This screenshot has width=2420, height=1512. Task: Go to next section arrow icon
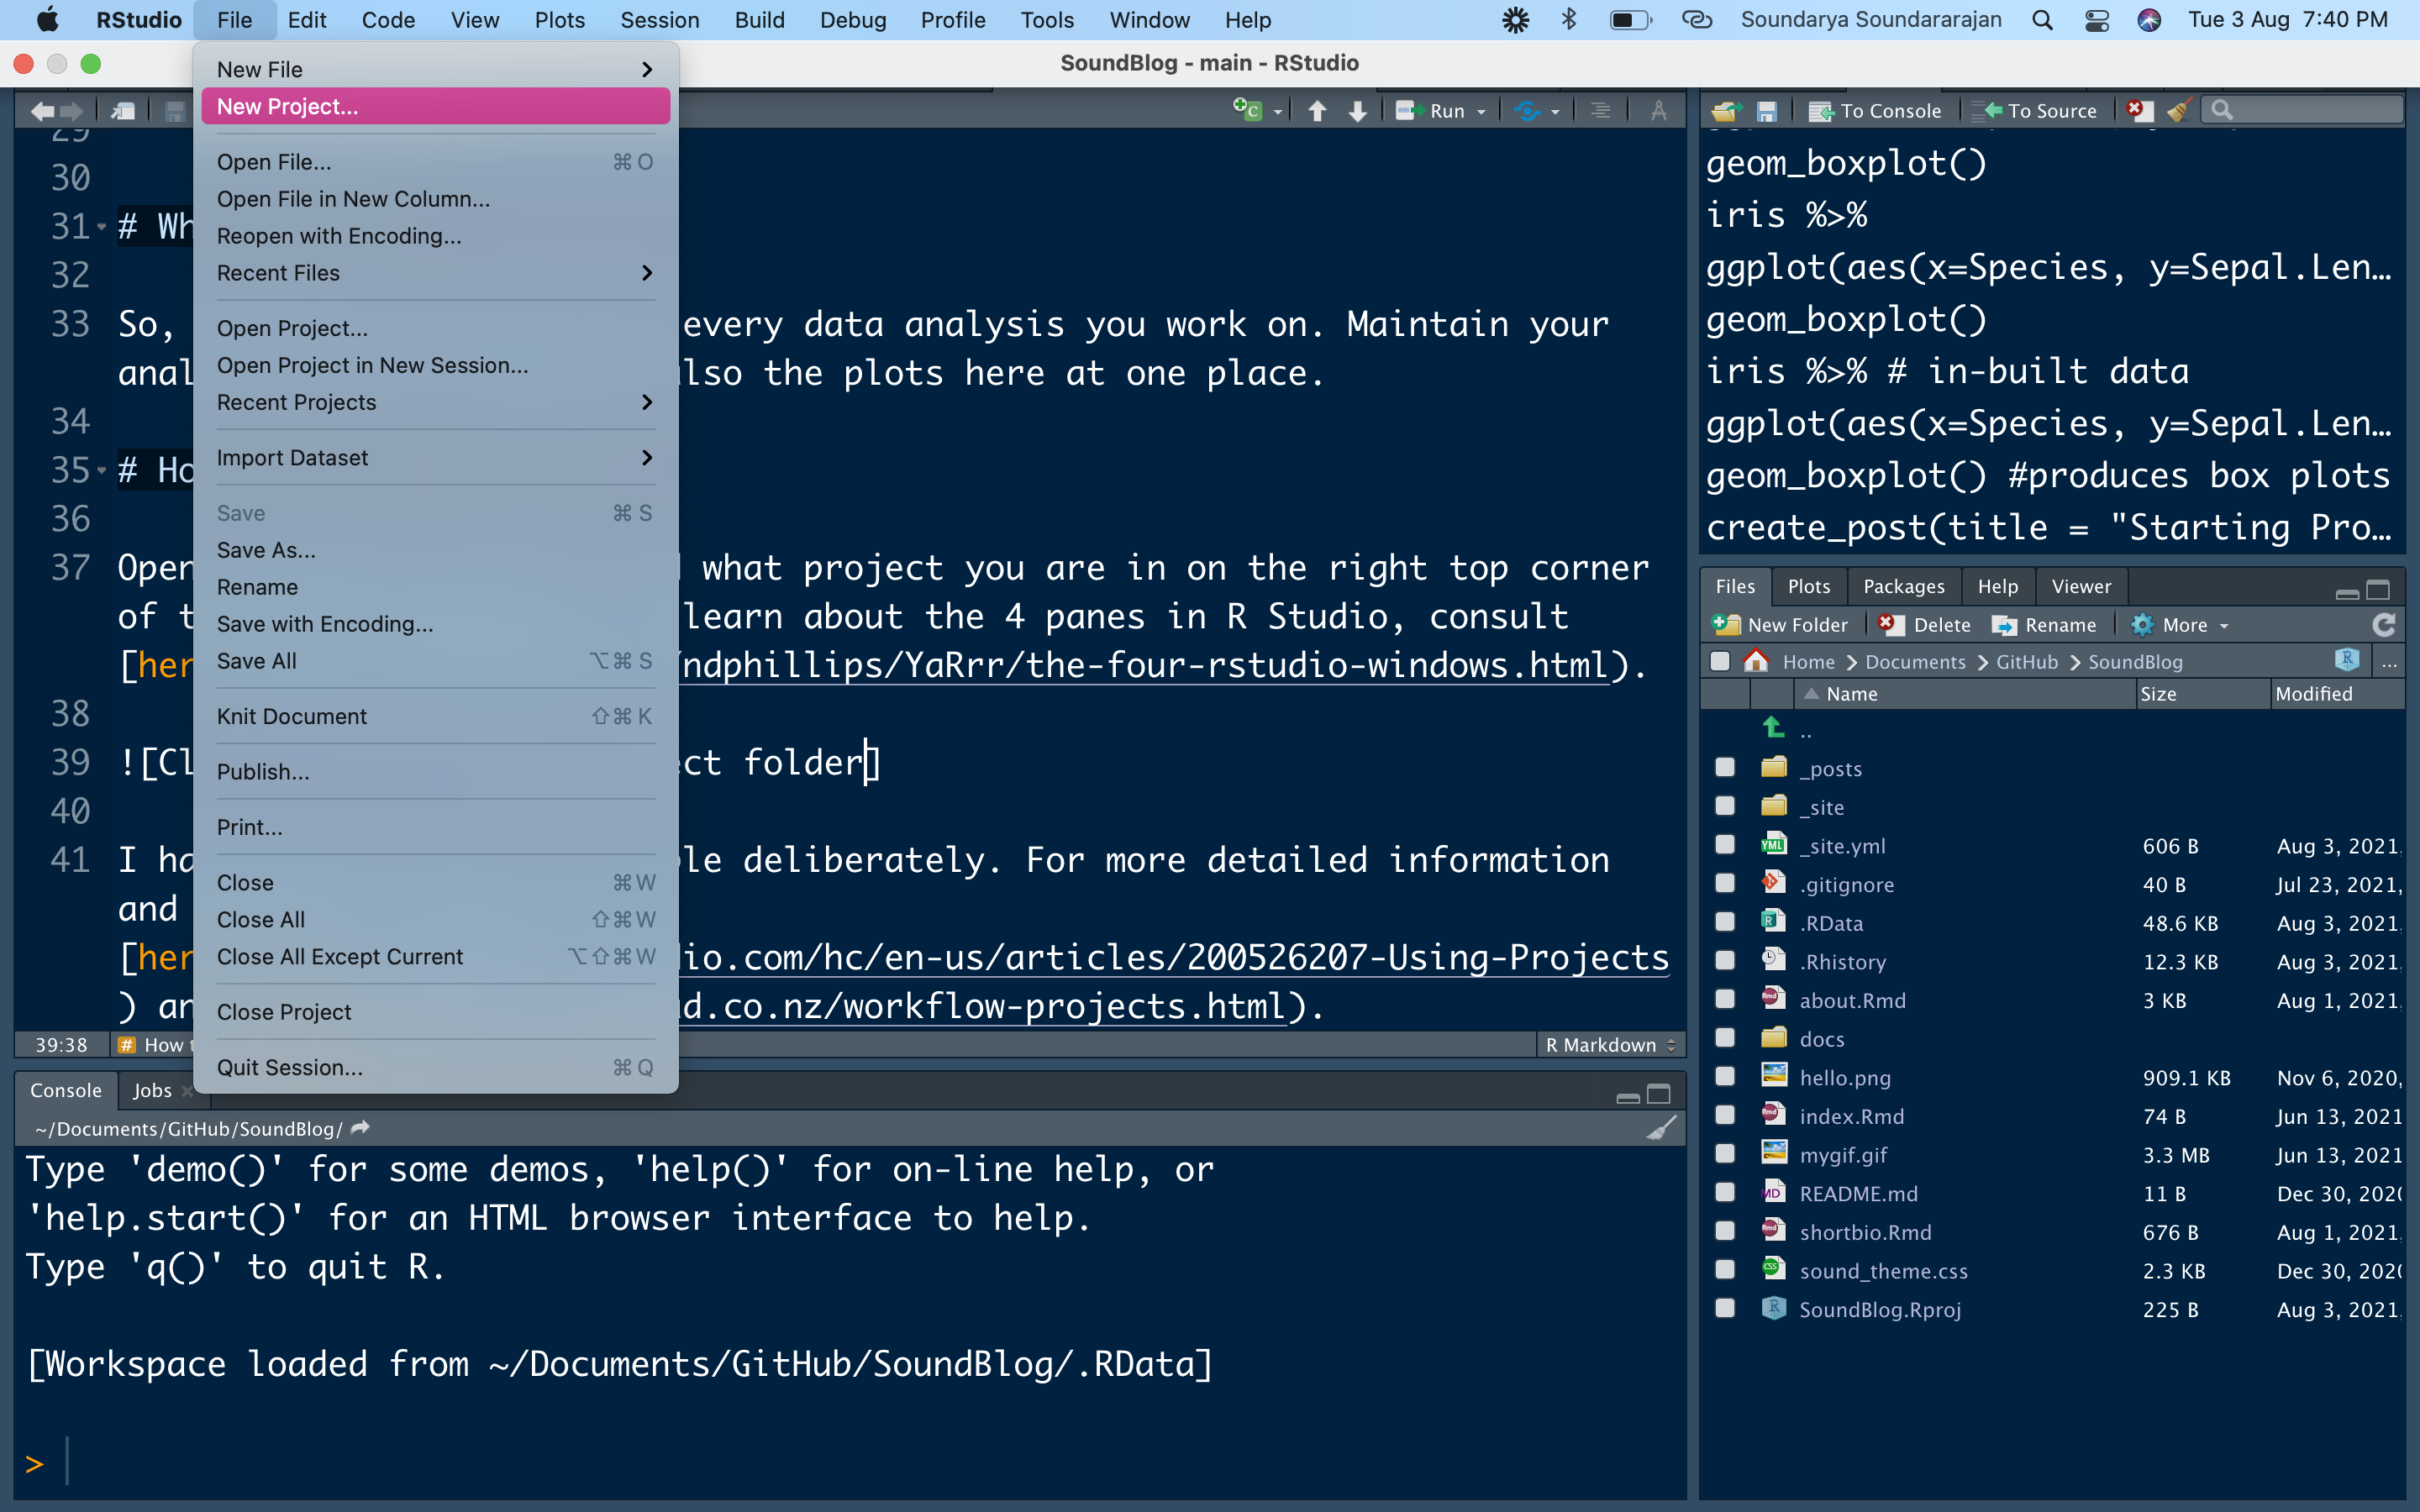point(1357,111)
